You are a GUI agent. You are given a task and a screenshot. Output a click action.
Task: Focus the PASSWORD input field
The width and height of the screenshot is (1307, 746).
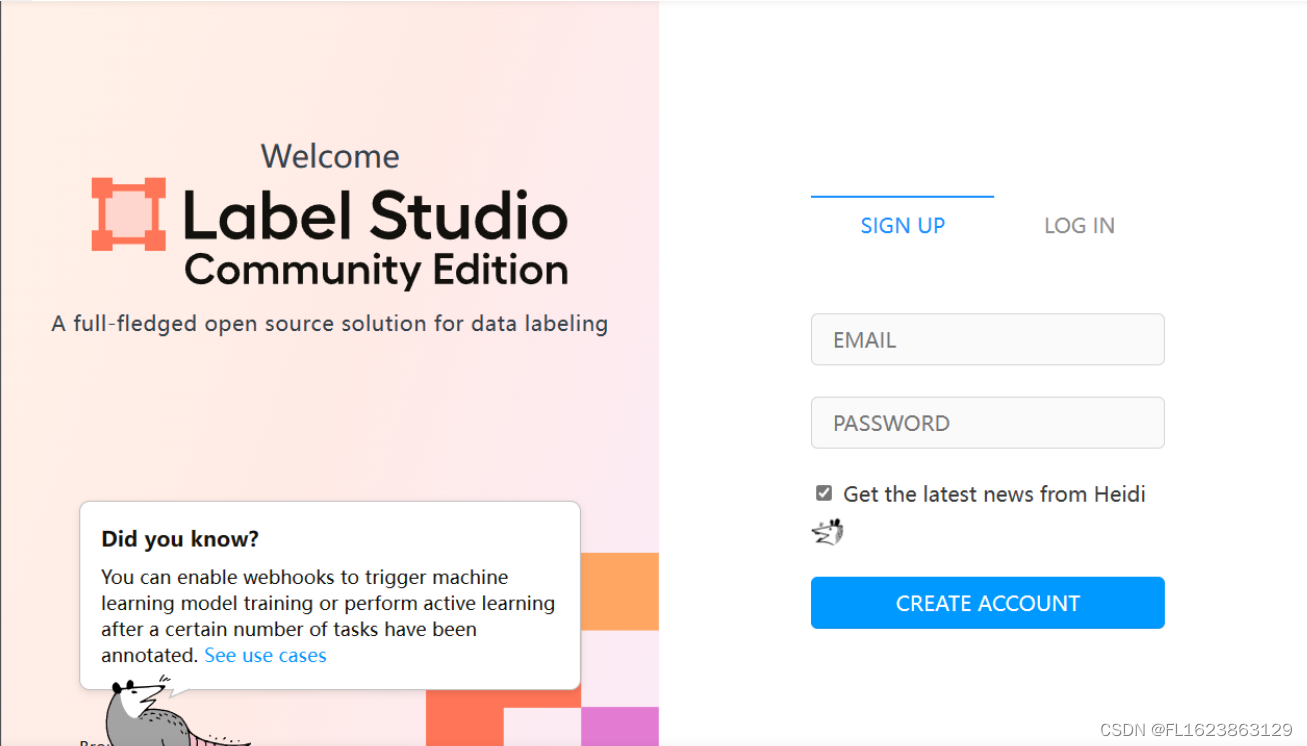987,423
